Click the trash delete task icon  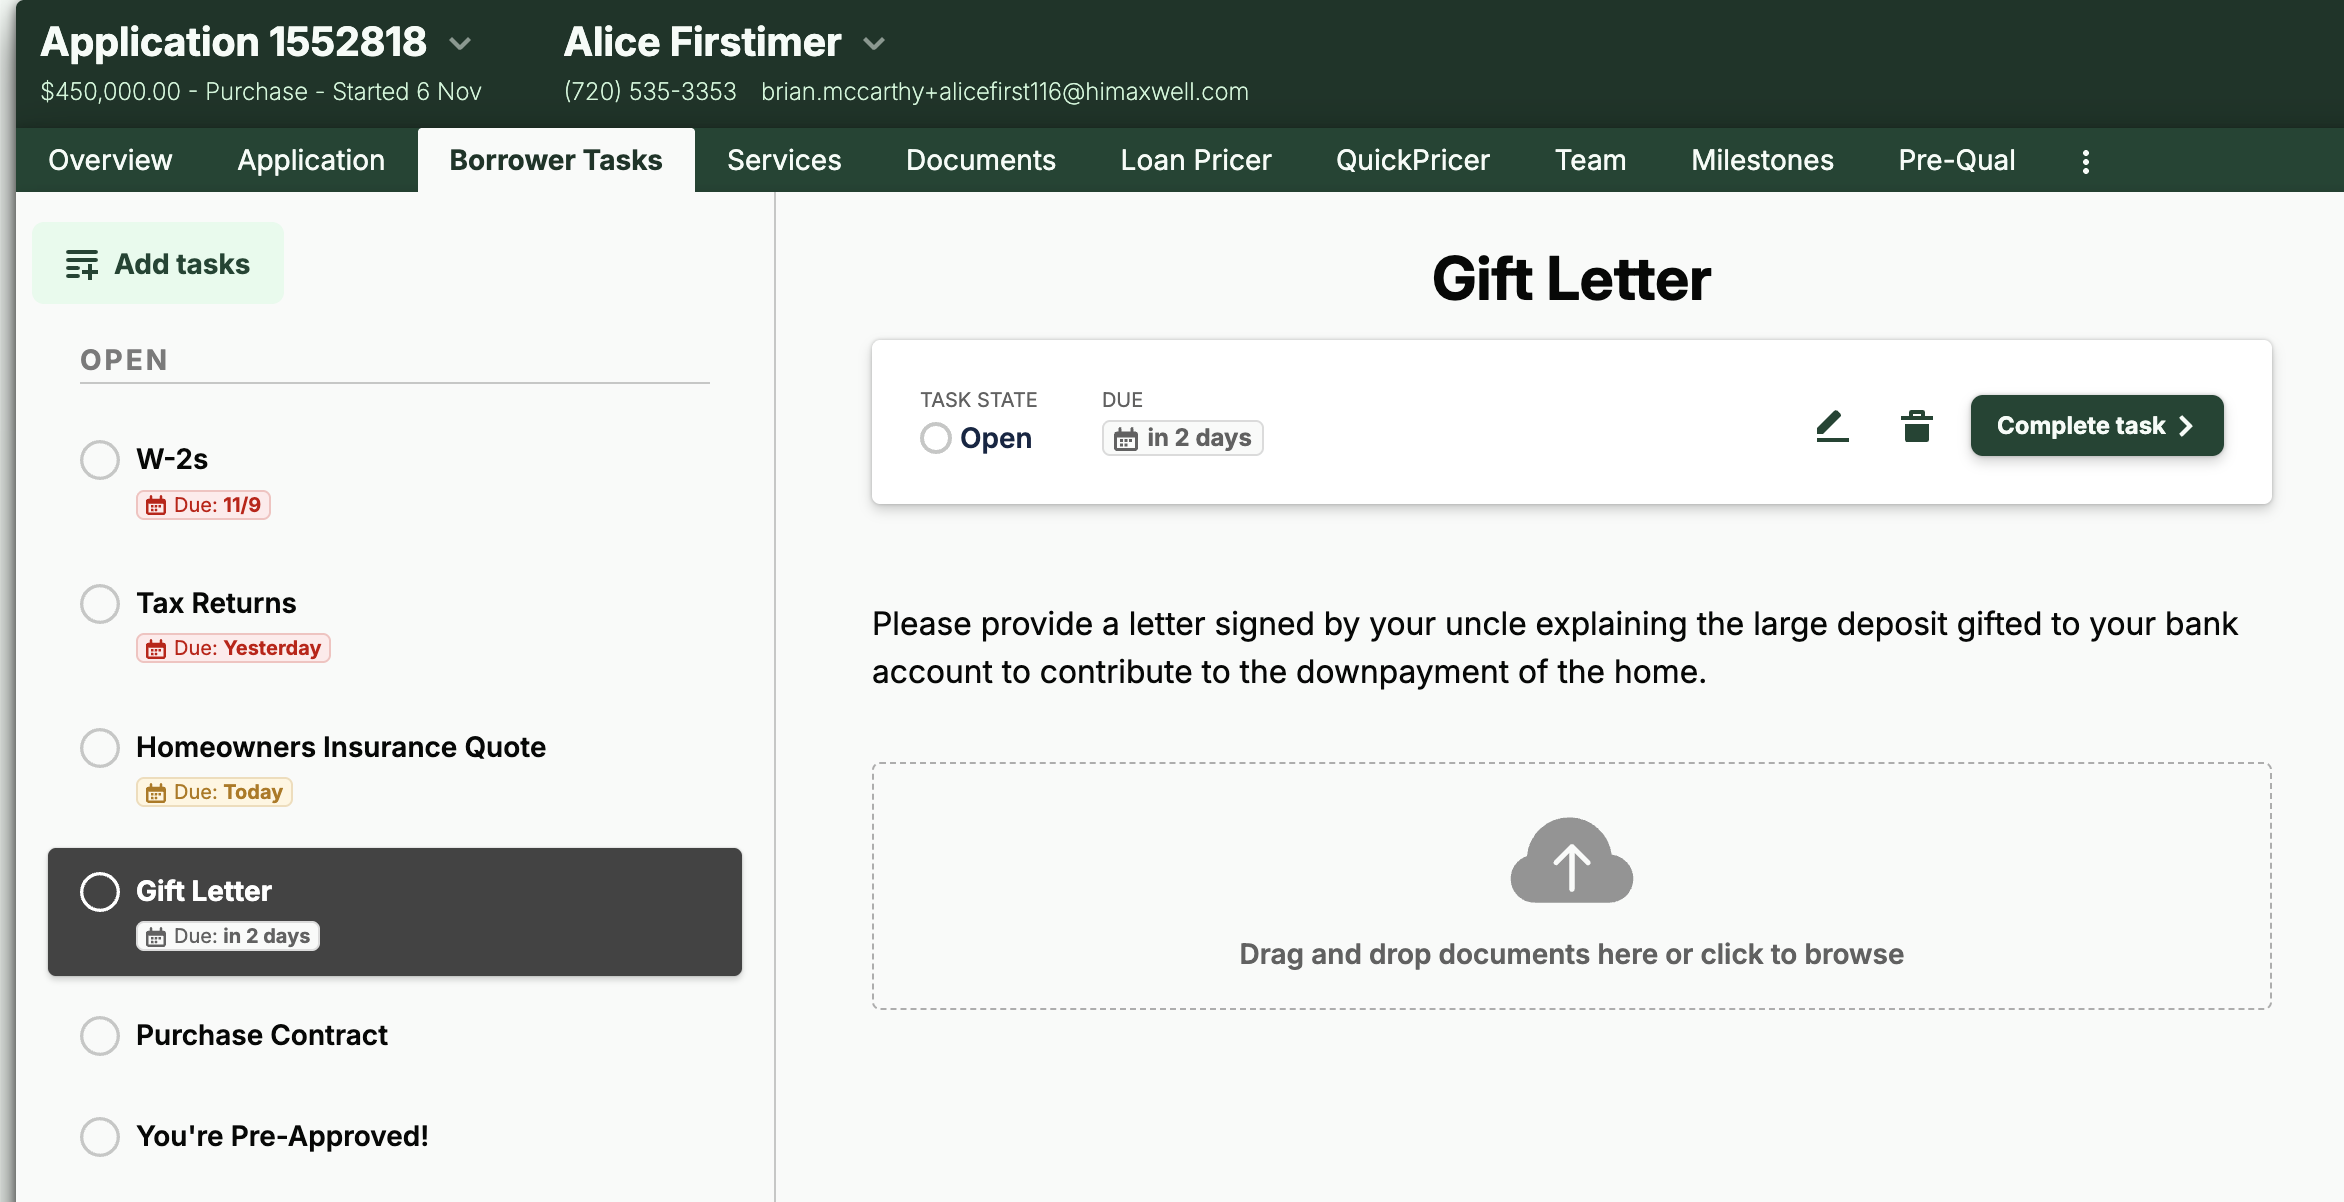1916,426
